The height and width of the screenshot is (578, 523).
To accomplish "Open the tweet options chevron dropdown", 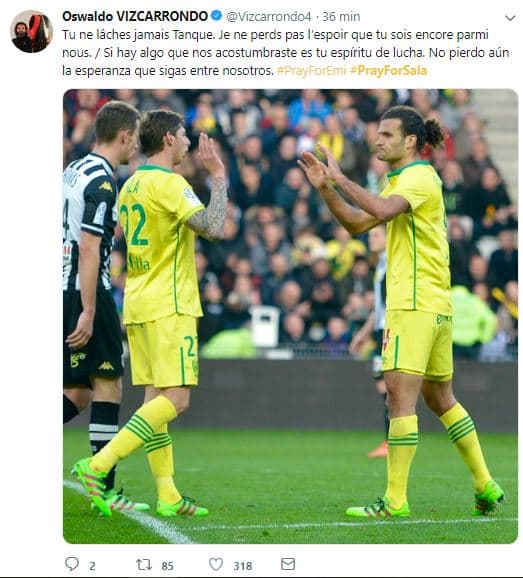I will pos(510,17).
